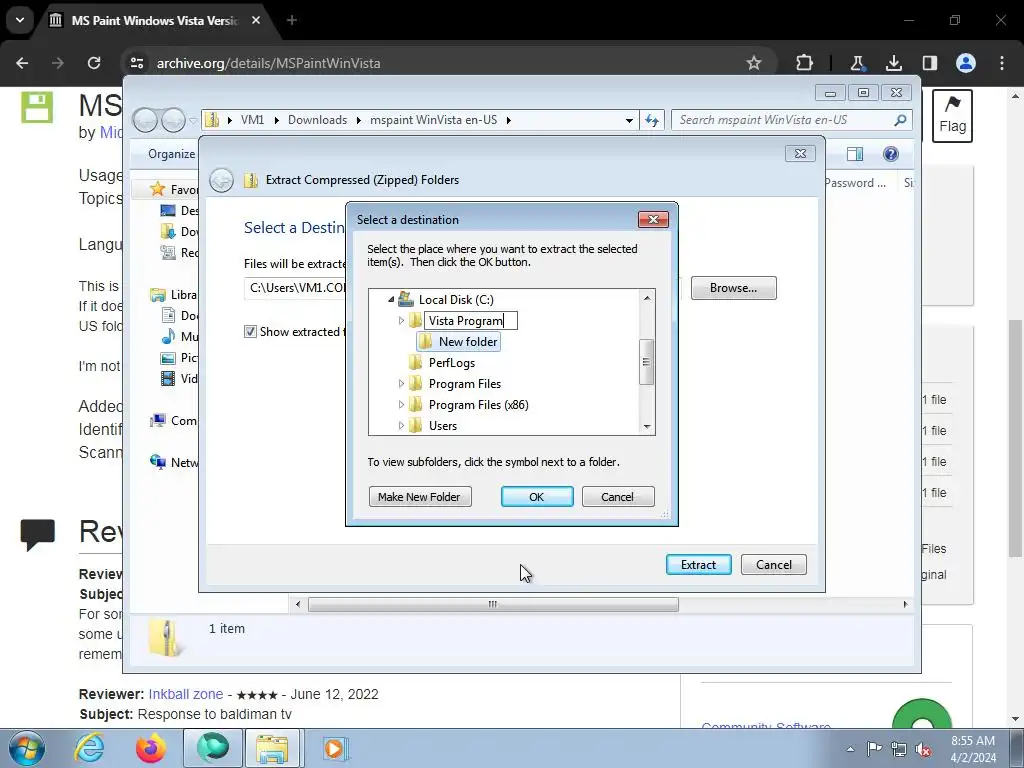The height and width of the screenshot is (768, 1024).
Task: Click the Flag button on archive page
Action: coord(952,116)
